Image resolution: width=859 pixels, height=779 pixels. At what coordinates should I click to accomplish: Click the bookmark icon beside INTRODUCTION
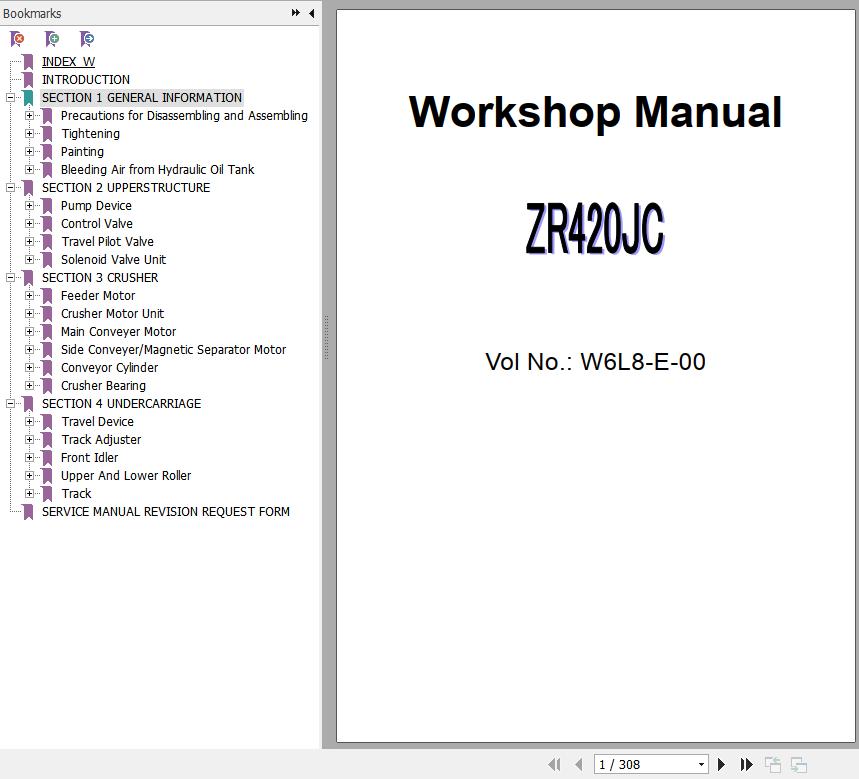28,80
